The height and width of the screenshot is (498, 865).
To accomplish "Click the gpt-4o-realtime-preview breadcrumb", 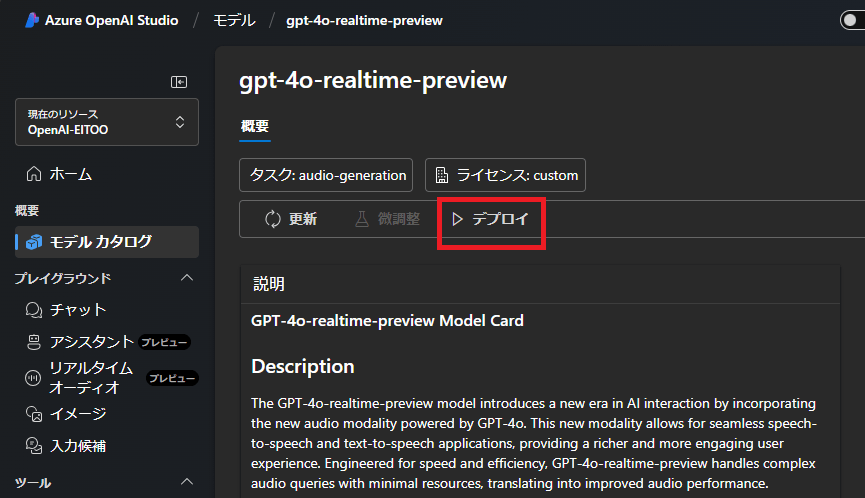I will pos(364,20).
